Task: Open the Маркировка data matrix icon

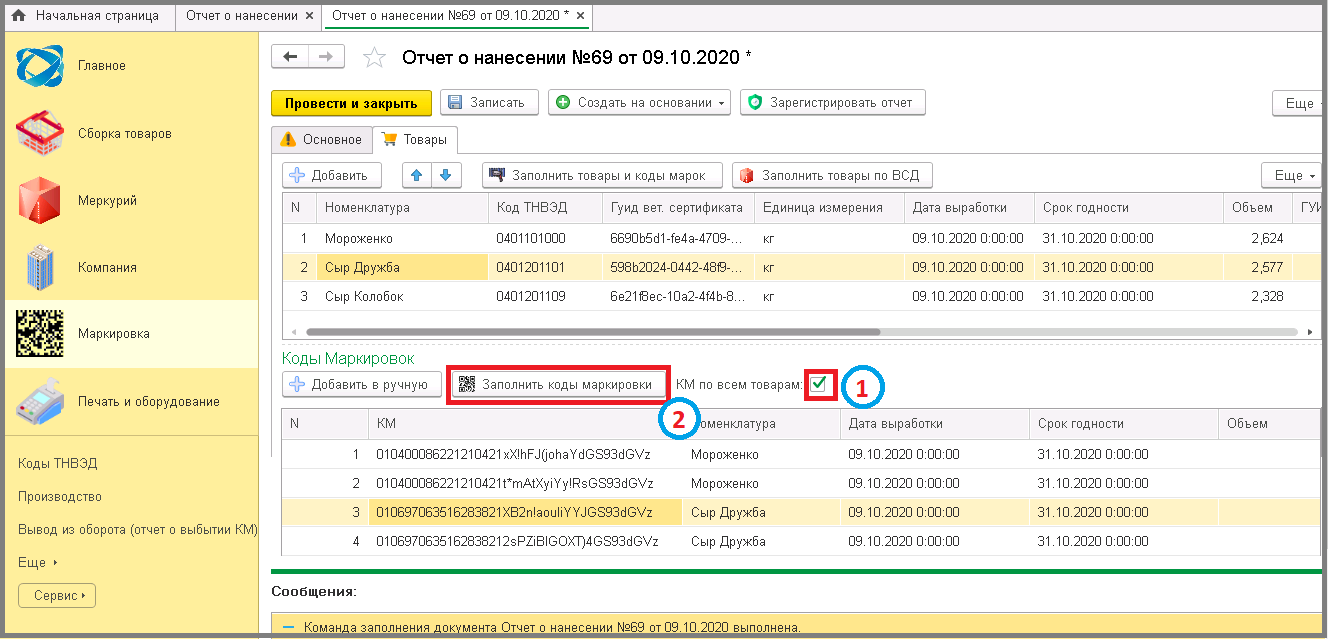Action: click(40, 334)
